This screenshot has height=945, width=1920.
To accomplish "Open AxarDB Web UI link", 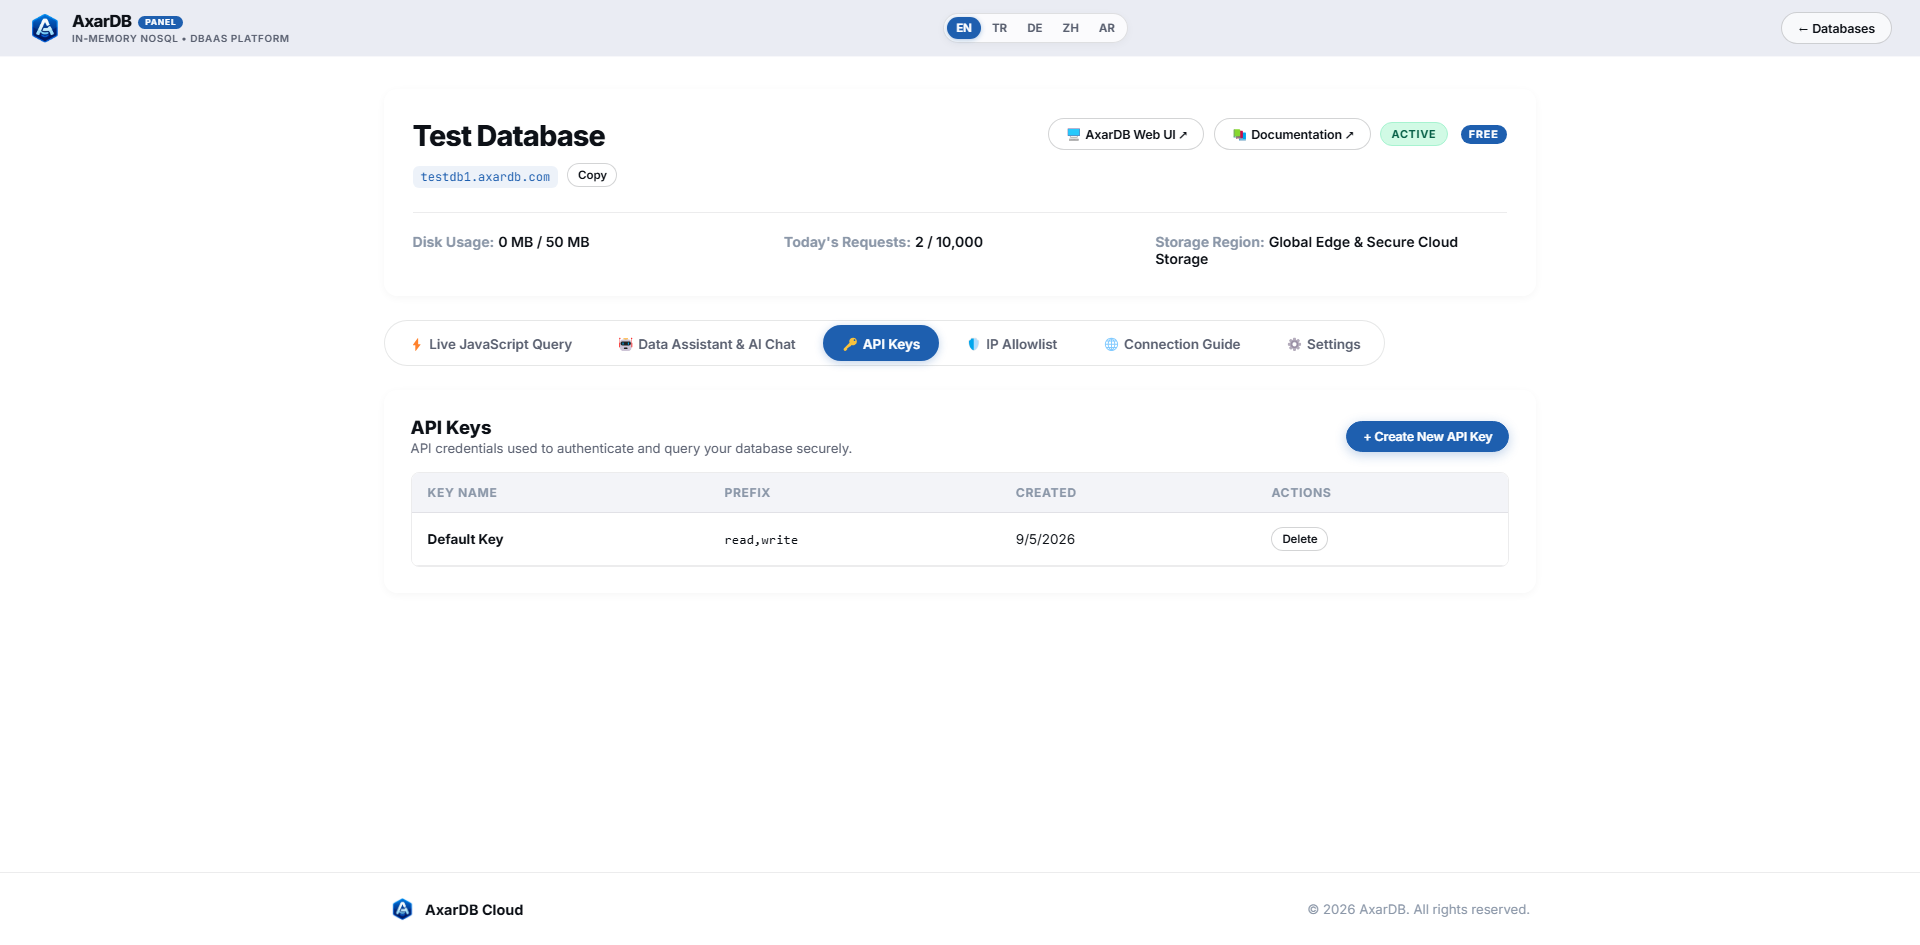I will [x=1126, y=134].
